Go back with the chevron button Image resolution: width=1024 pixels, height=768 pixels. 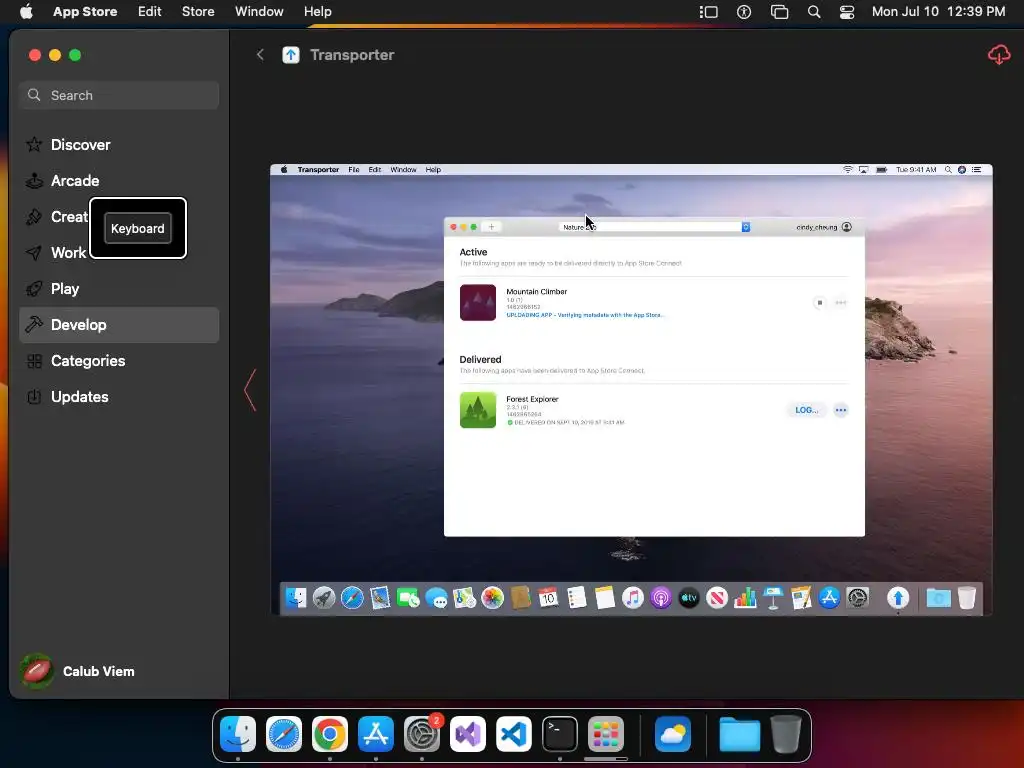pyautogui.click(x=260, y=55)
